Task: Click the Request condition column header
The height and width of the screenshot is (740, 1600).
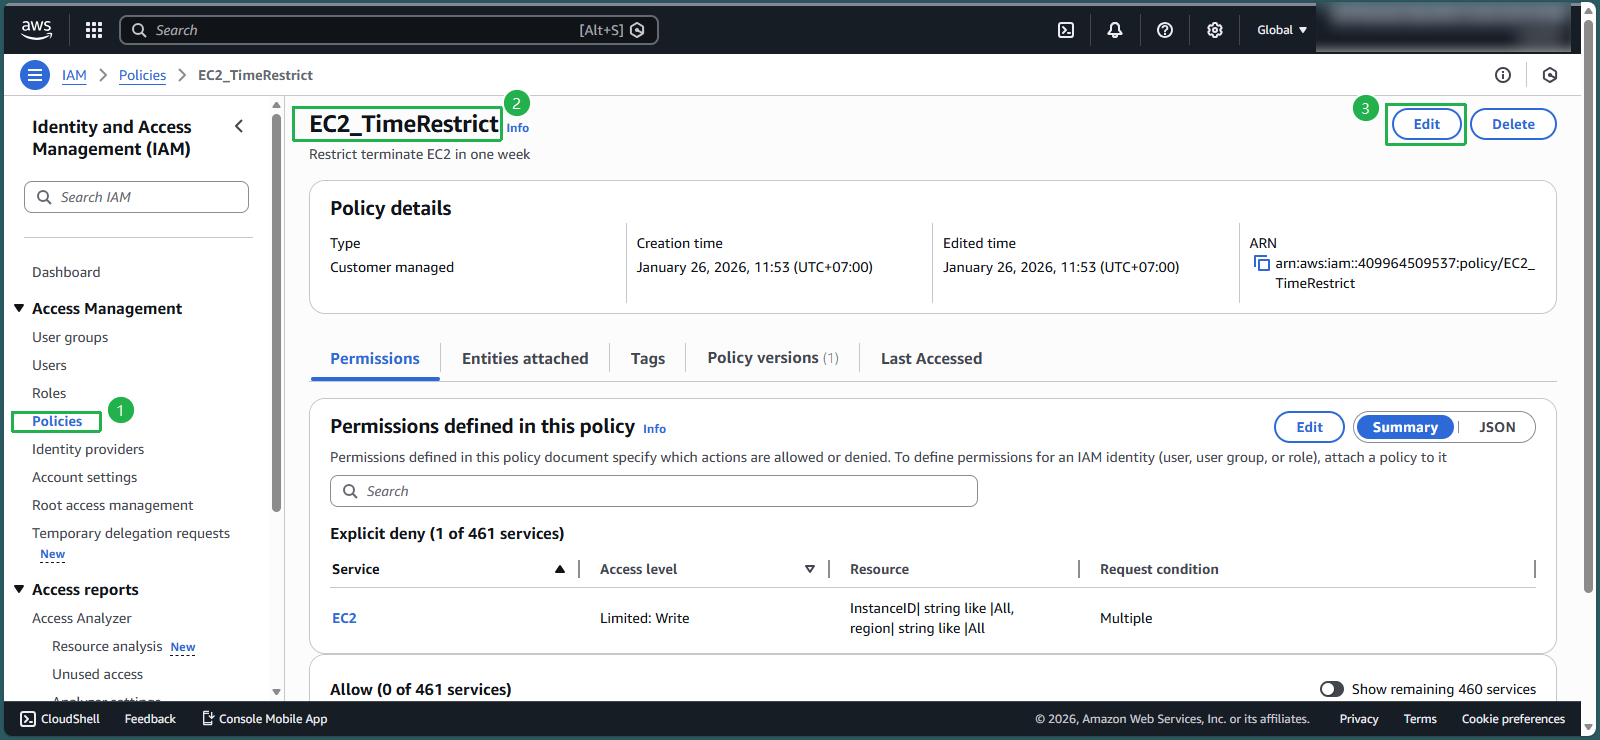Action: tap(1159, 569)
